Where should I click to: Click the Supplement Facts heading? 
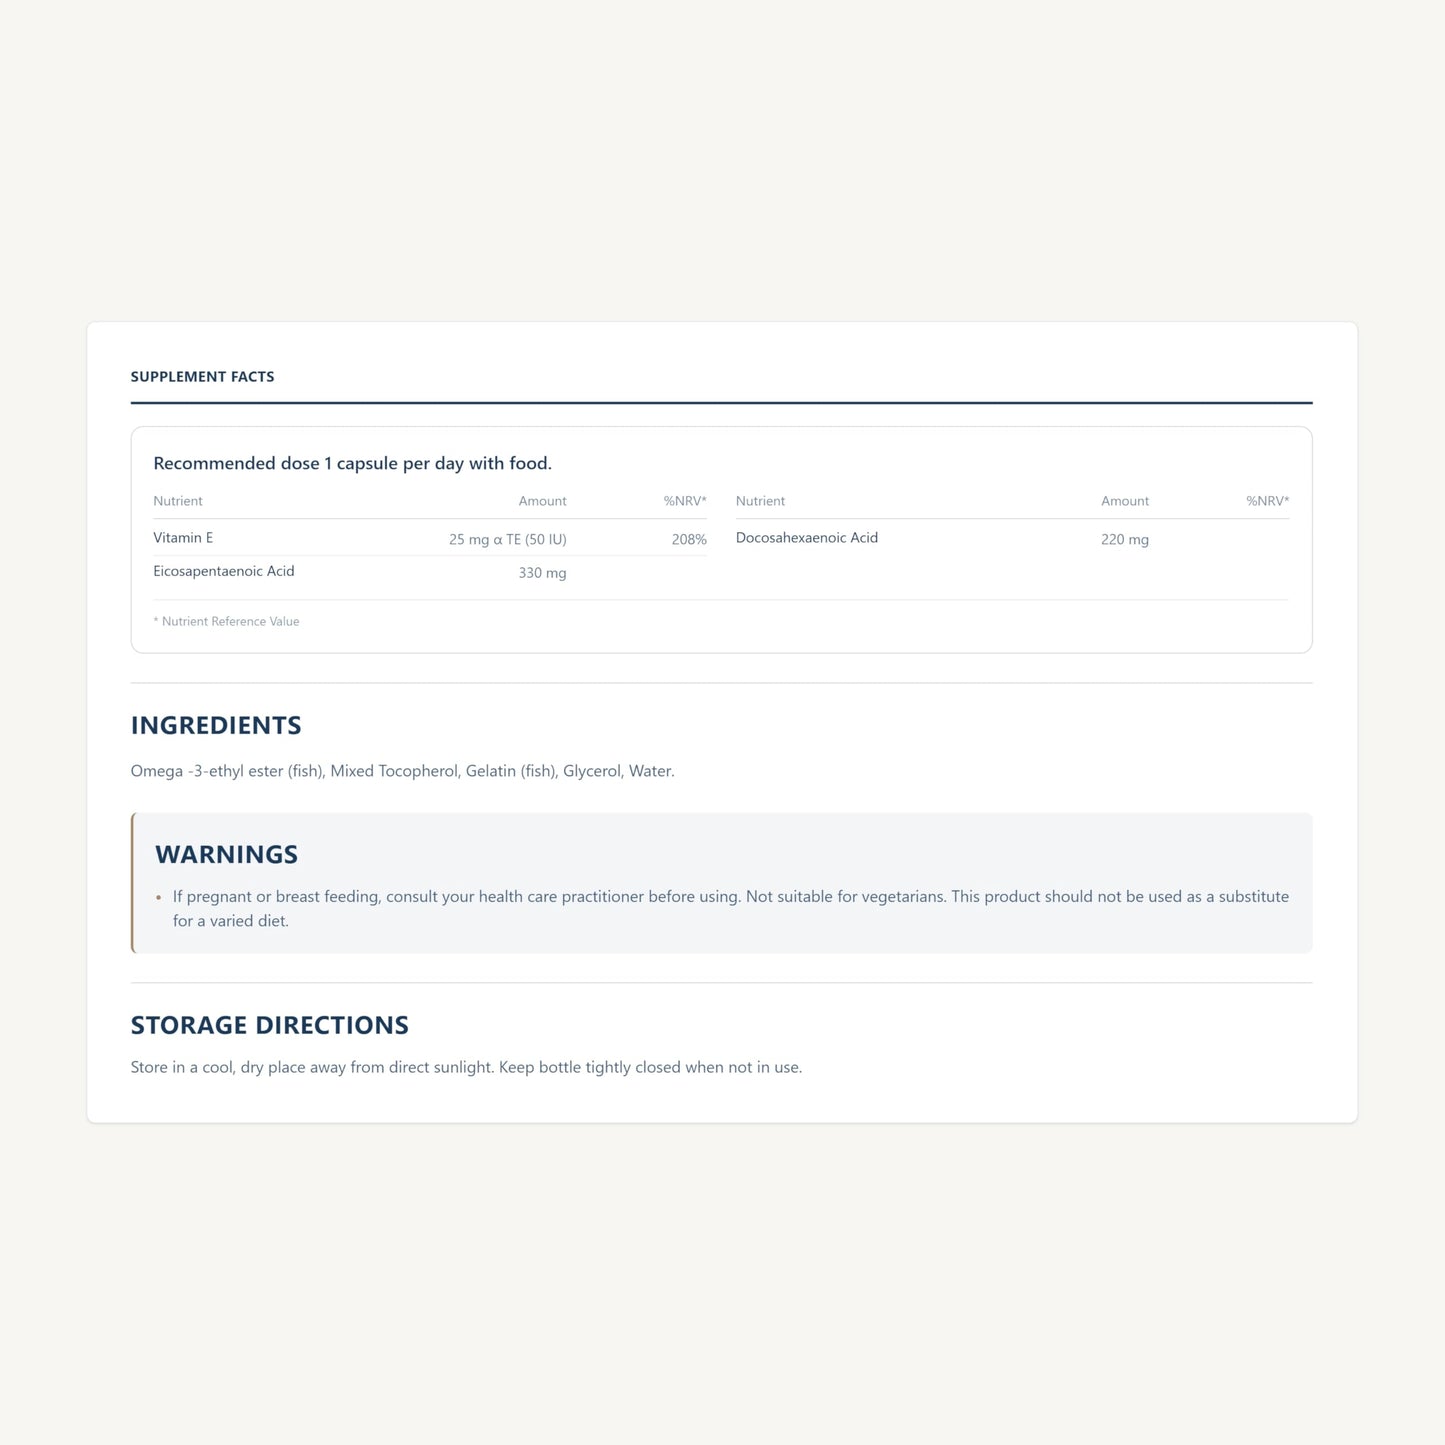202,377
